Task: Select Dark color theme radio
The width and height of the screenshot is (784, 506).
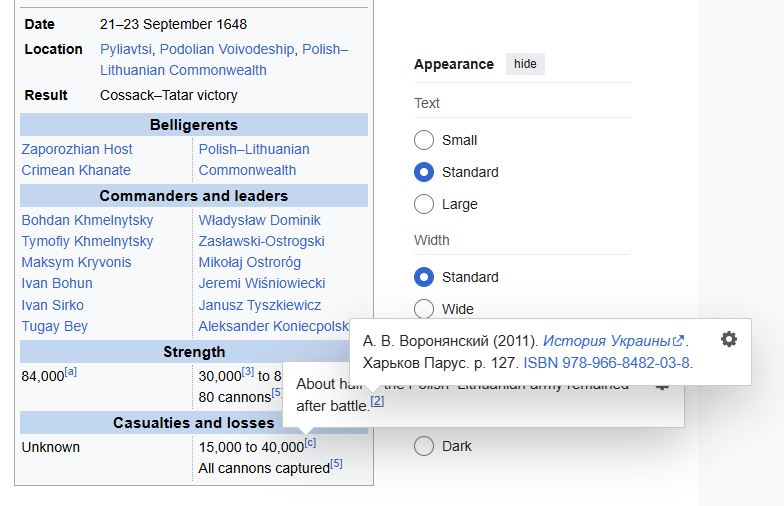Action: (424, 446)
